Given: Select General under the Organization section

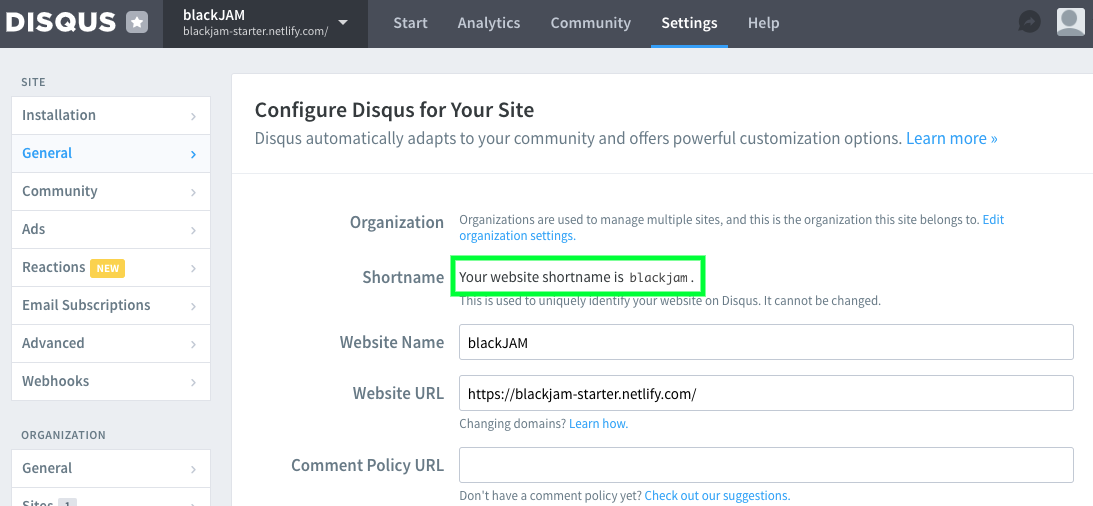Looking at the screenshot, I should [111, 468].
